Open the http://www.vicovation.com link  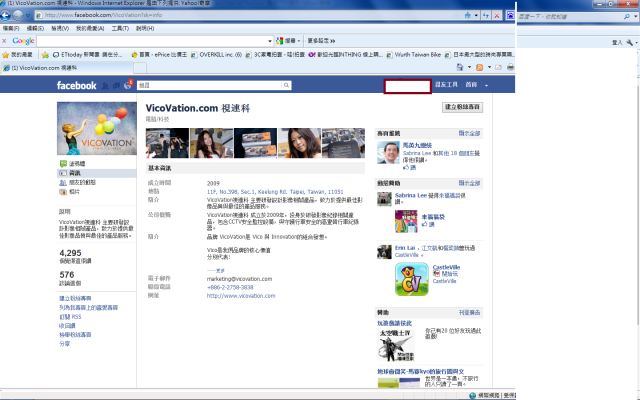point(241,296)
